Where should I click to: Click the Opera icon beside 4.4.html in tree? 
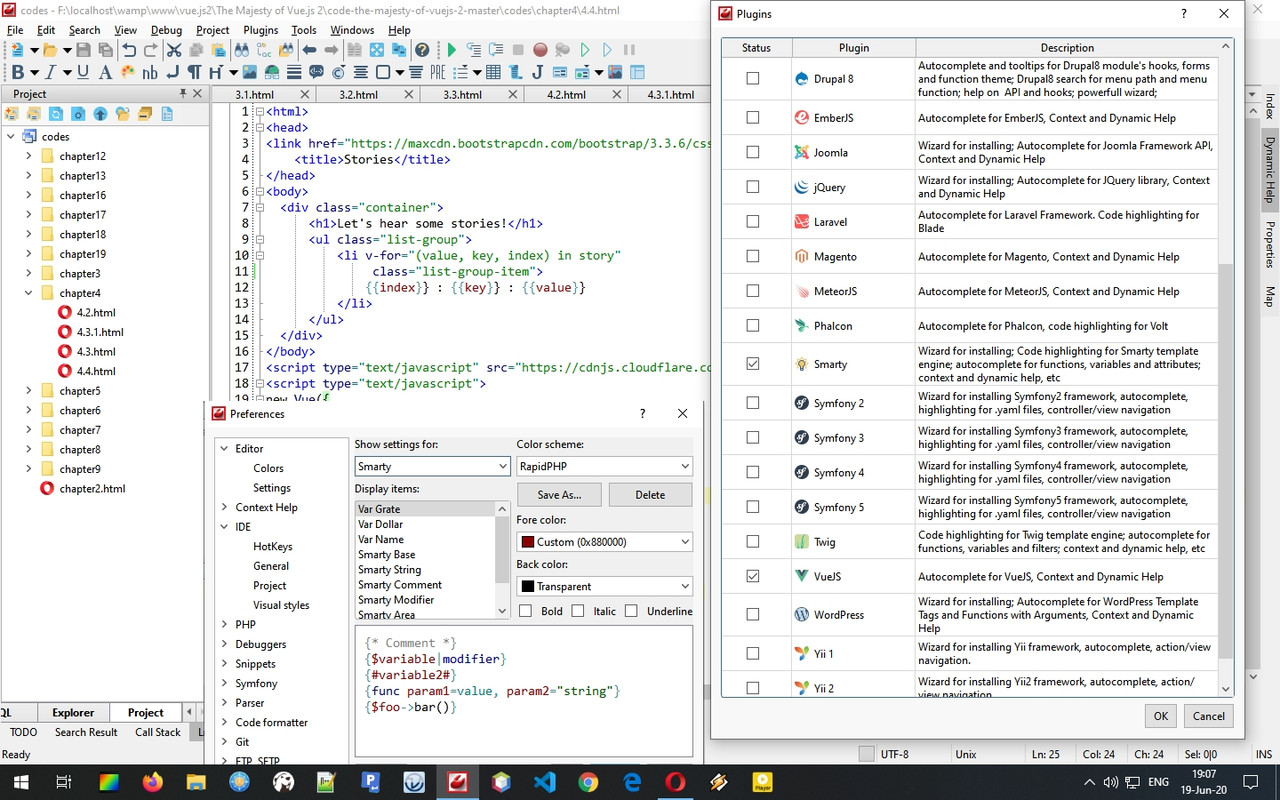click(65, 371)
